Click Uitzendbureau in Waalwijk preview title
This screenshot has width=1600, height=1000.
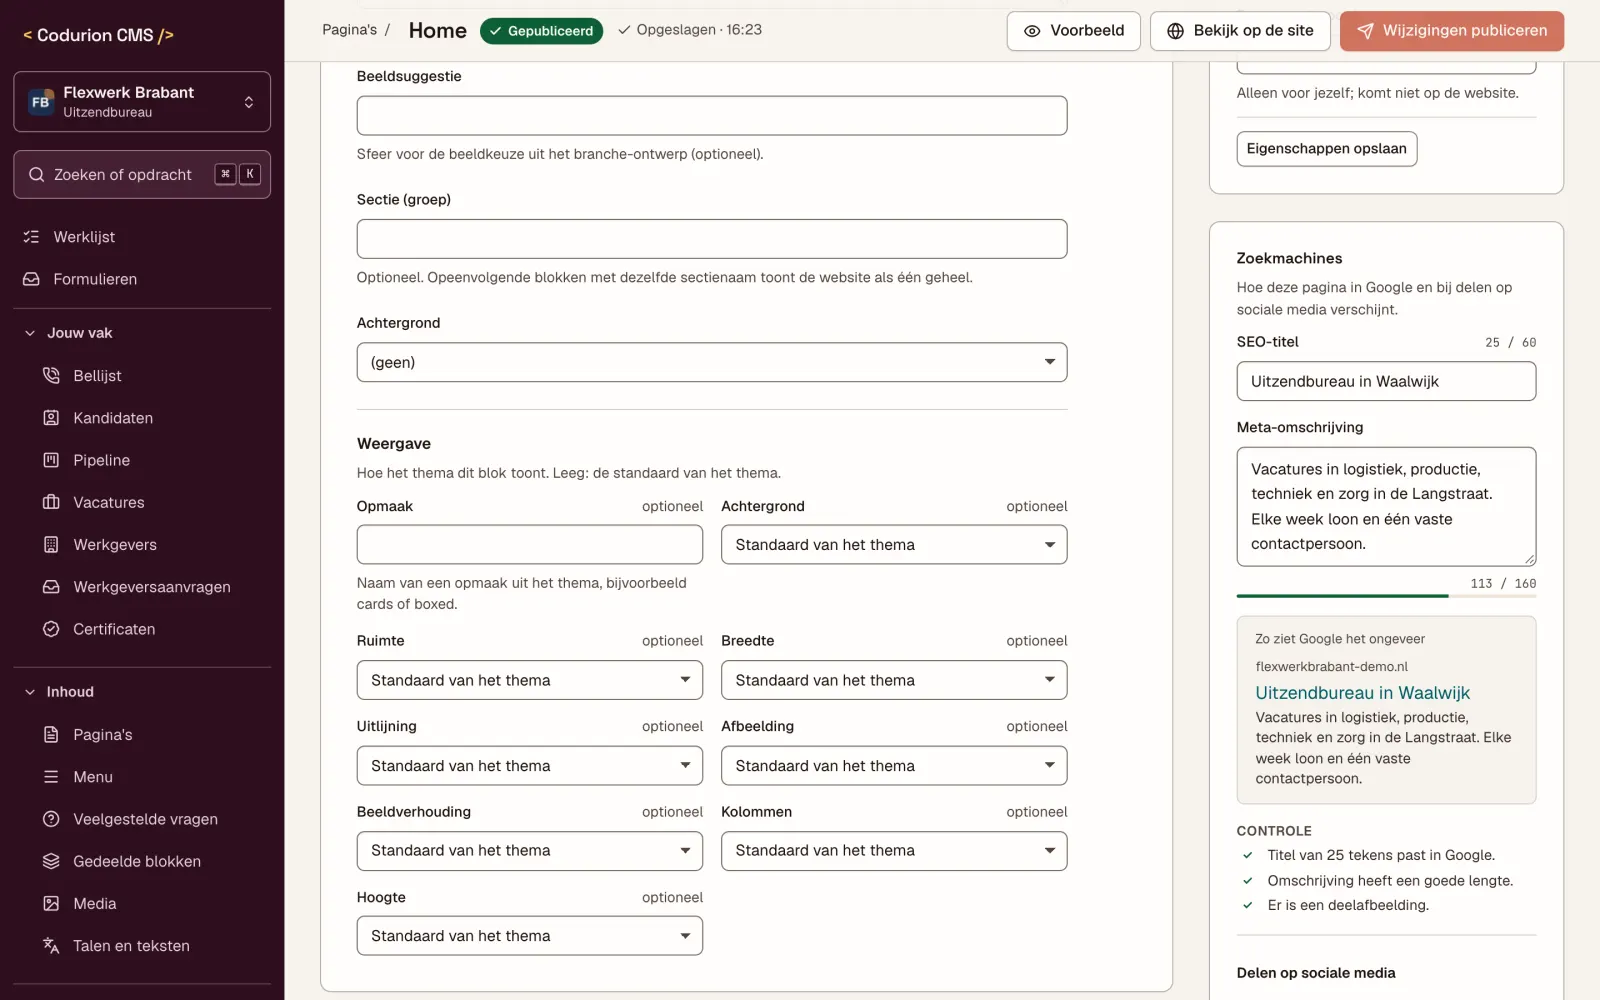(x=1362, y=693)
